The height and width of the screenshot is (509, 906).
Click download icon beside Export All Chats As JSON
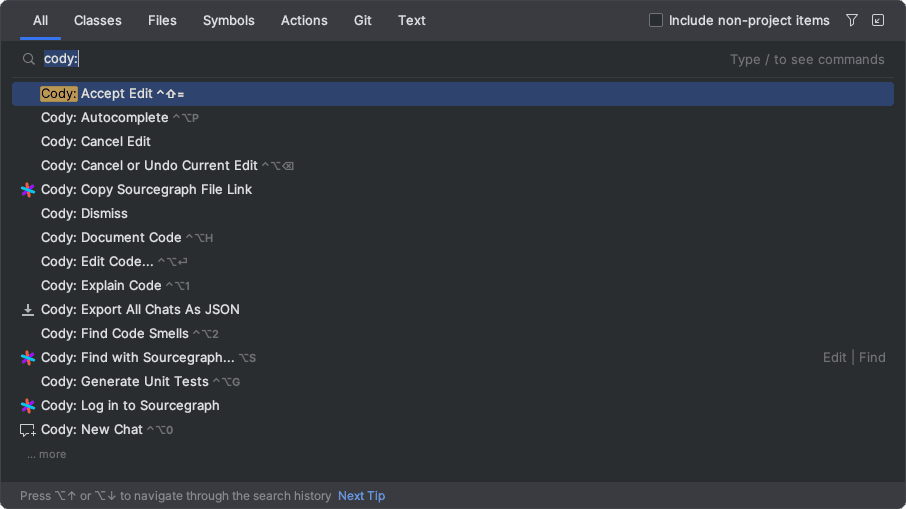pos(28,310)
